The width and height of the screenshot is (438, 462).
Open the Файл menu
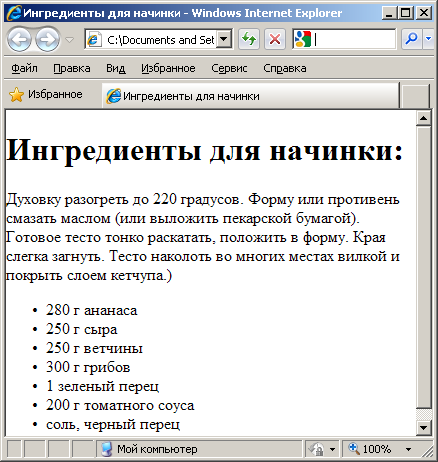tap(24, 68)
